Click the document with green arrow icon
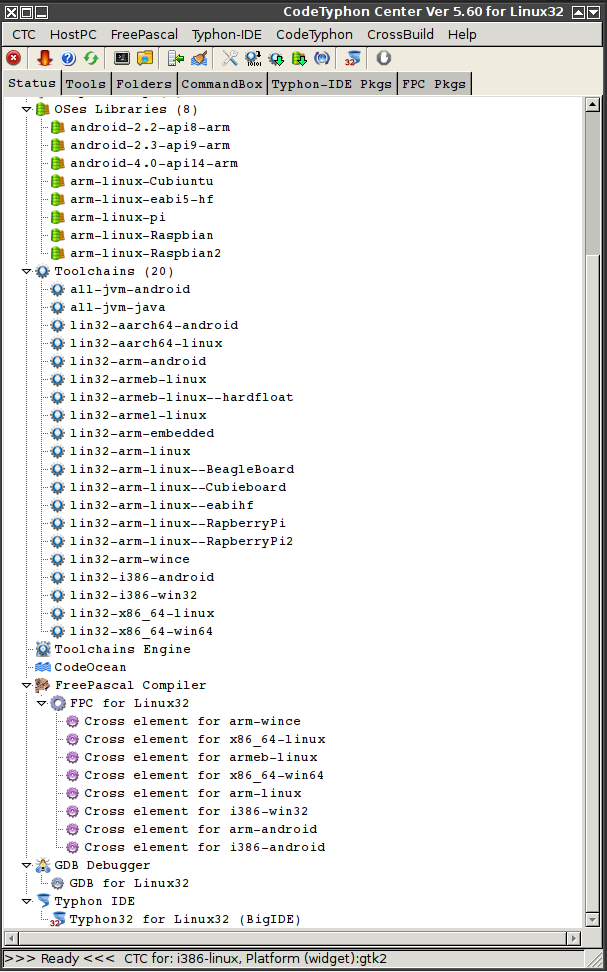The image size is (607, 972). [x=176, y=58]
